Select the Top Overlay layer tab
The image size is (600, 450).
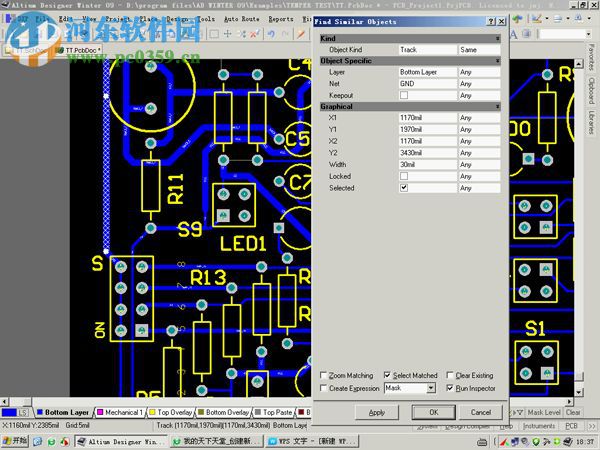coord(171,412)
